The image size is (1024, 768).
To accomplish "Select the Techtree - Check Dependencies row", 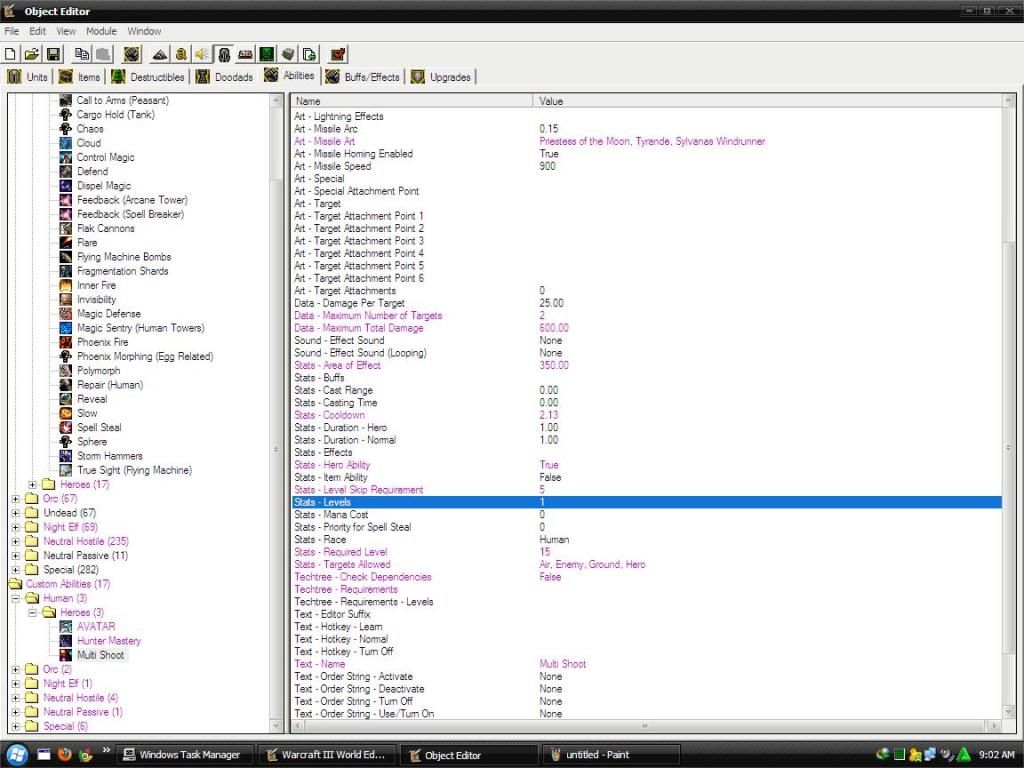I will [x=647, y=577].
